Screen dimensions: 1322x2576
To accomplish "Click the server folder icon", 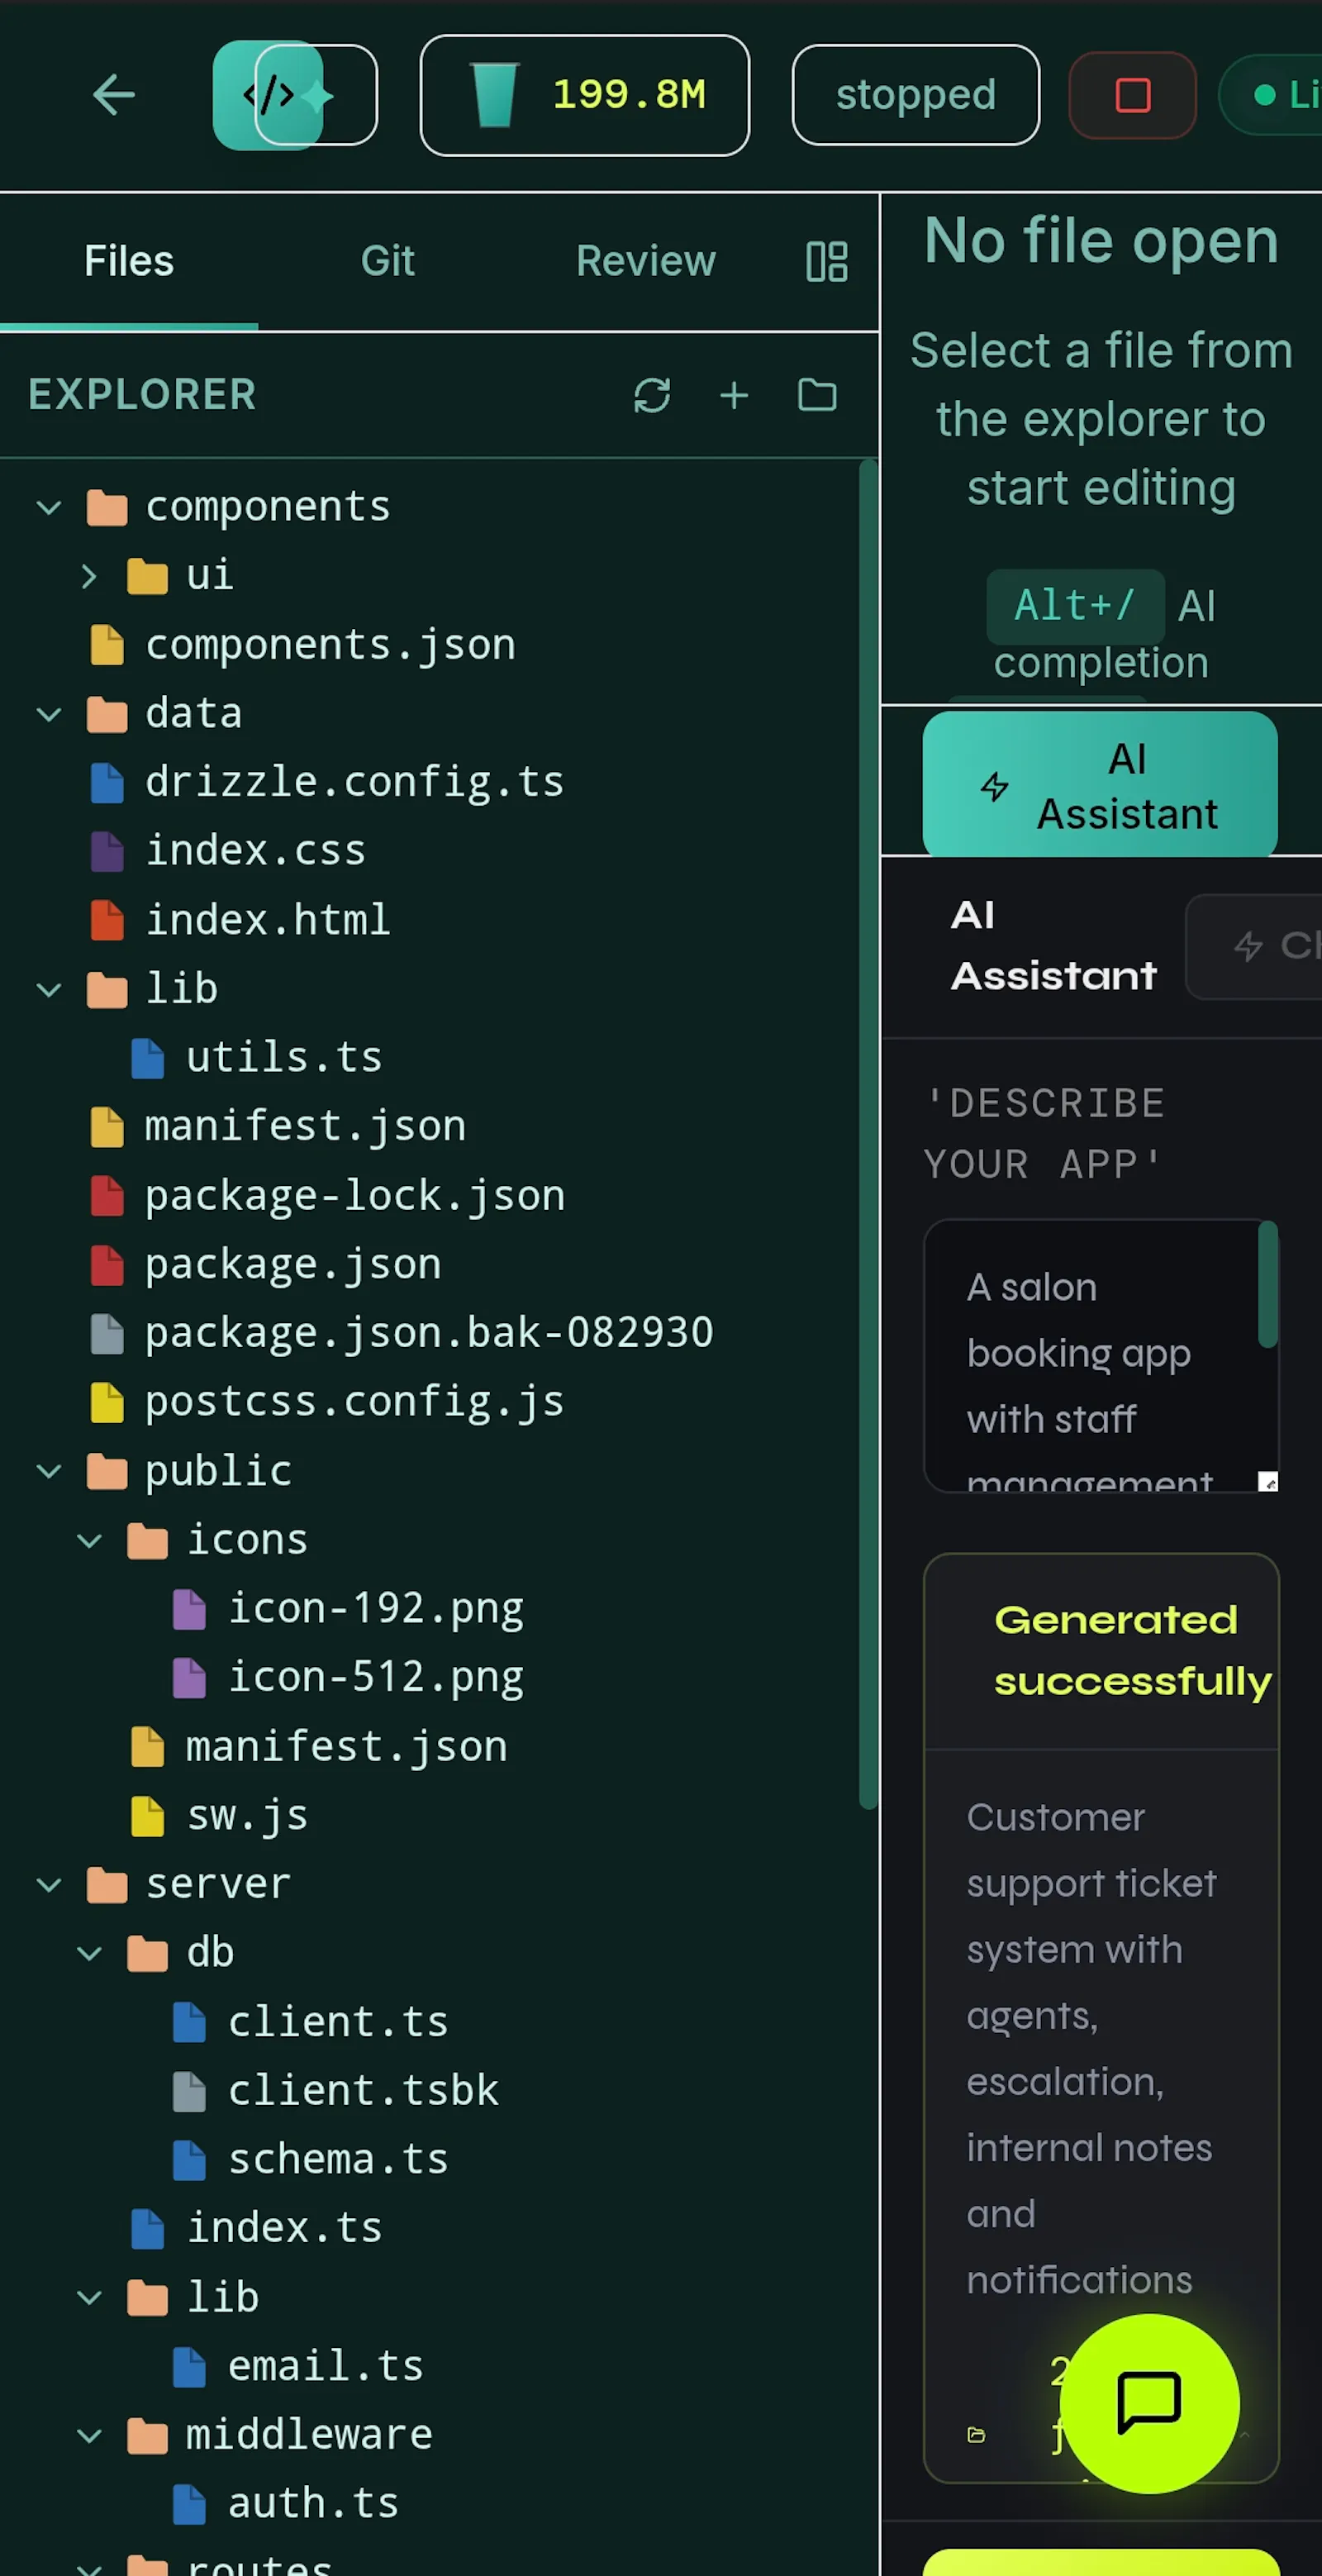I will (x=107, y=1885).
